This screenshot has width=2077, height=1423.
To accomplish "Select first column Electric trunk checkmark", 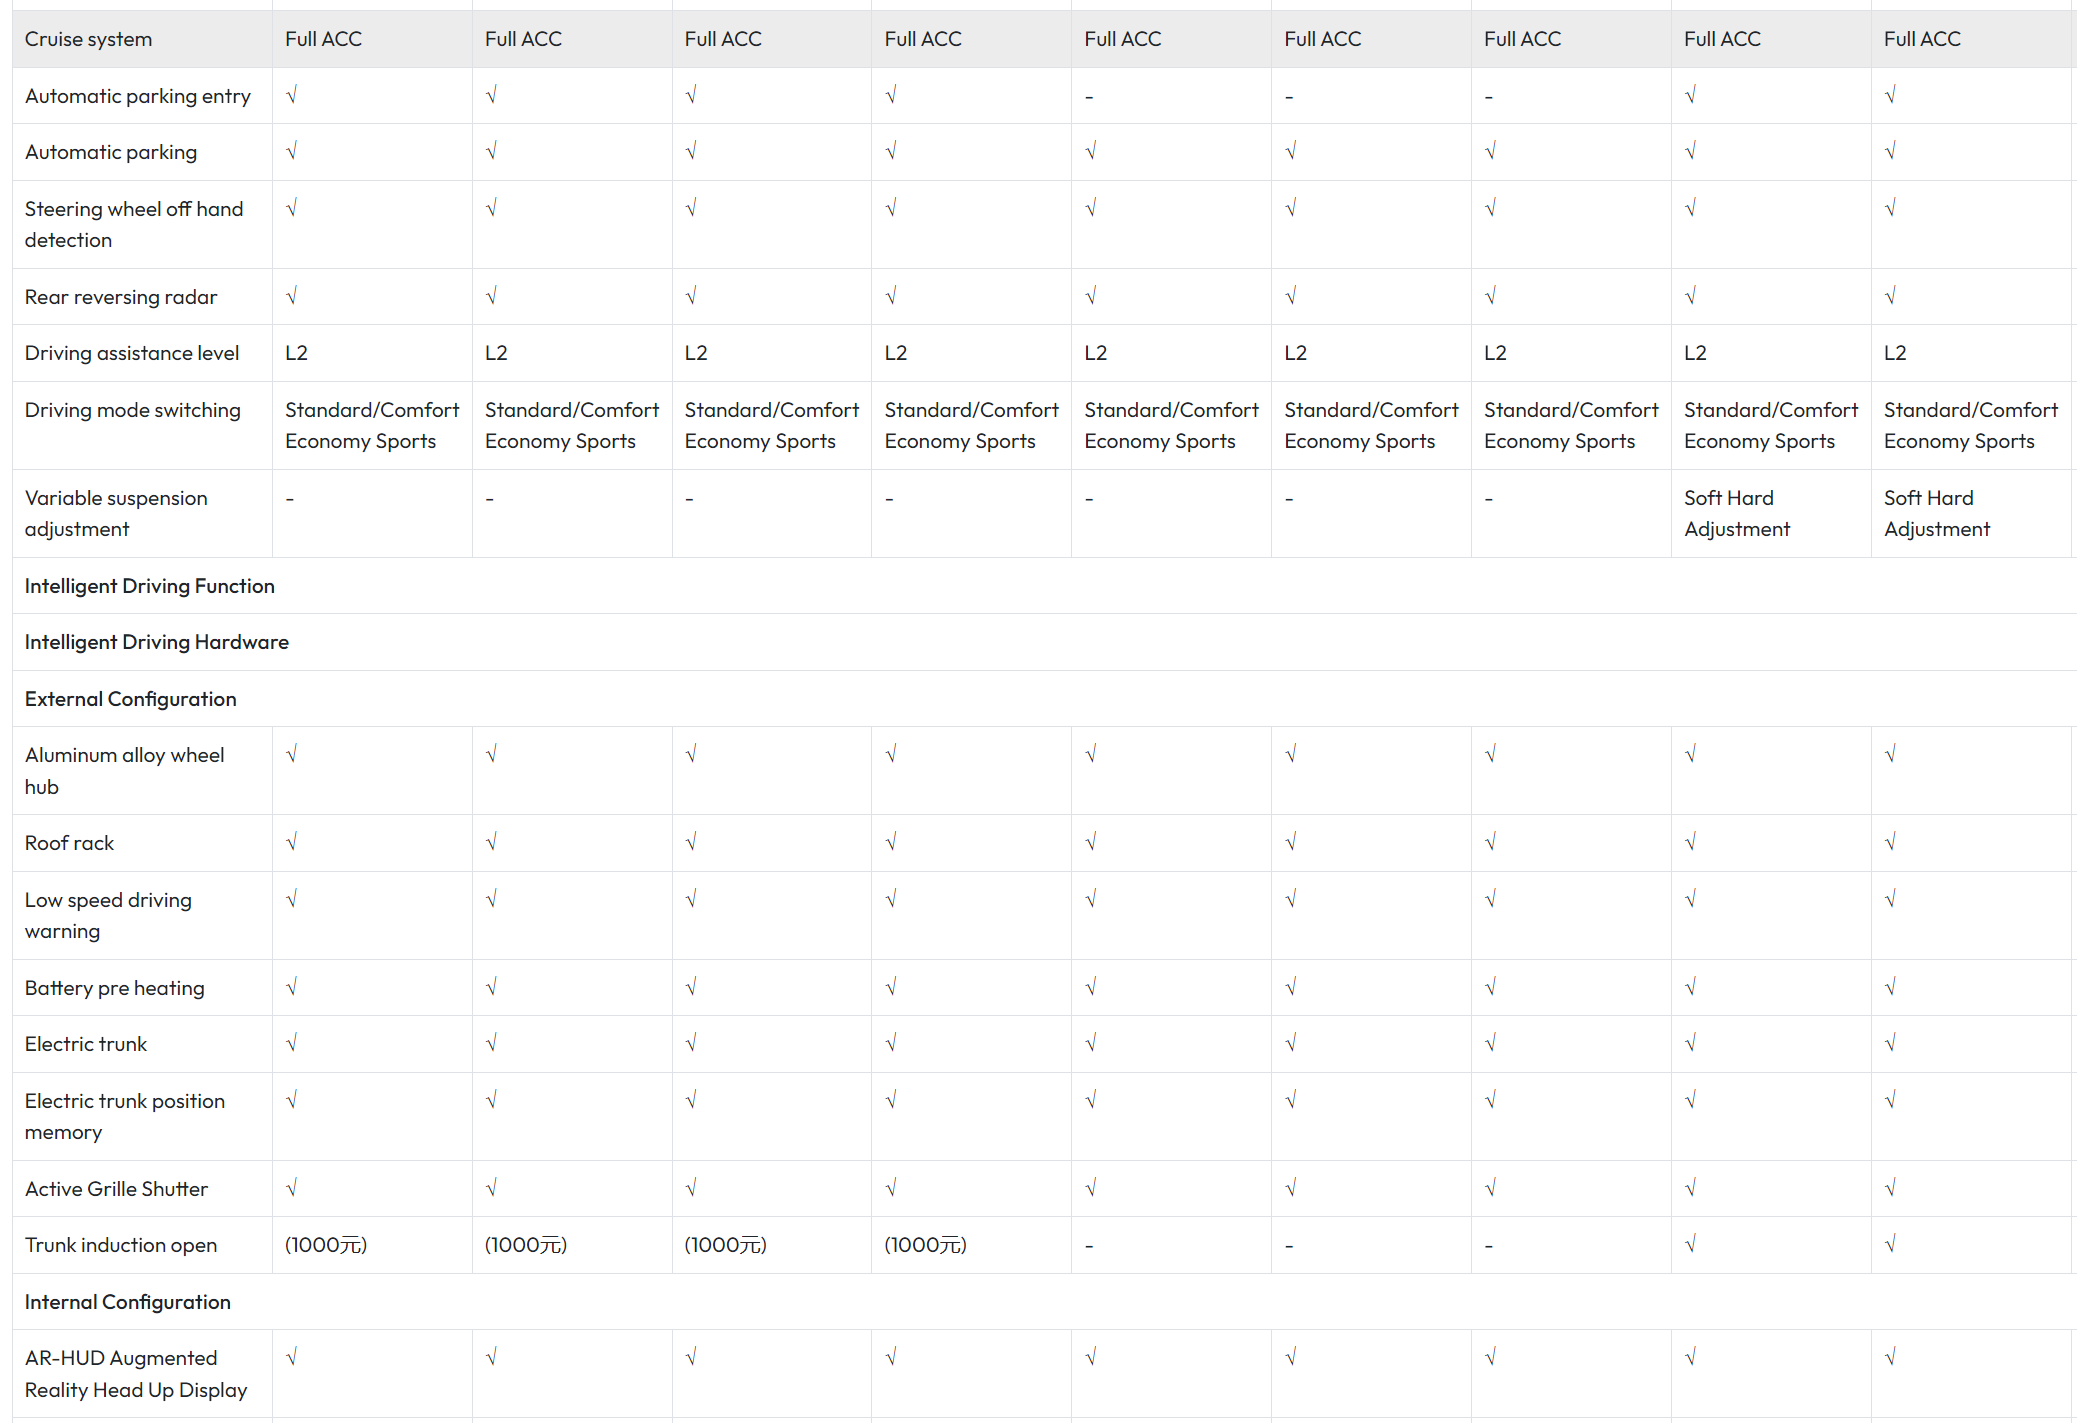I will tap(292, 1043).
